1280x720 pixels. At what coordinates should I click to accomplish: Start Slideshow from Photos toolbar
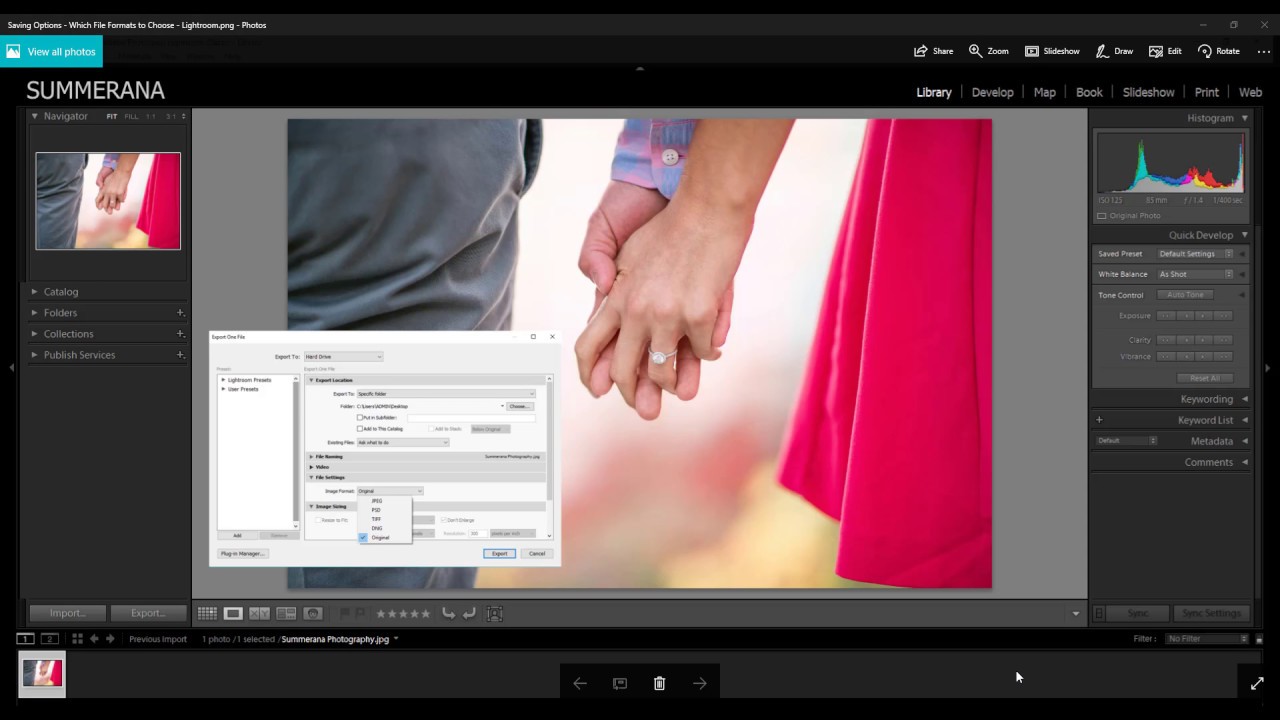(1052, 51)
